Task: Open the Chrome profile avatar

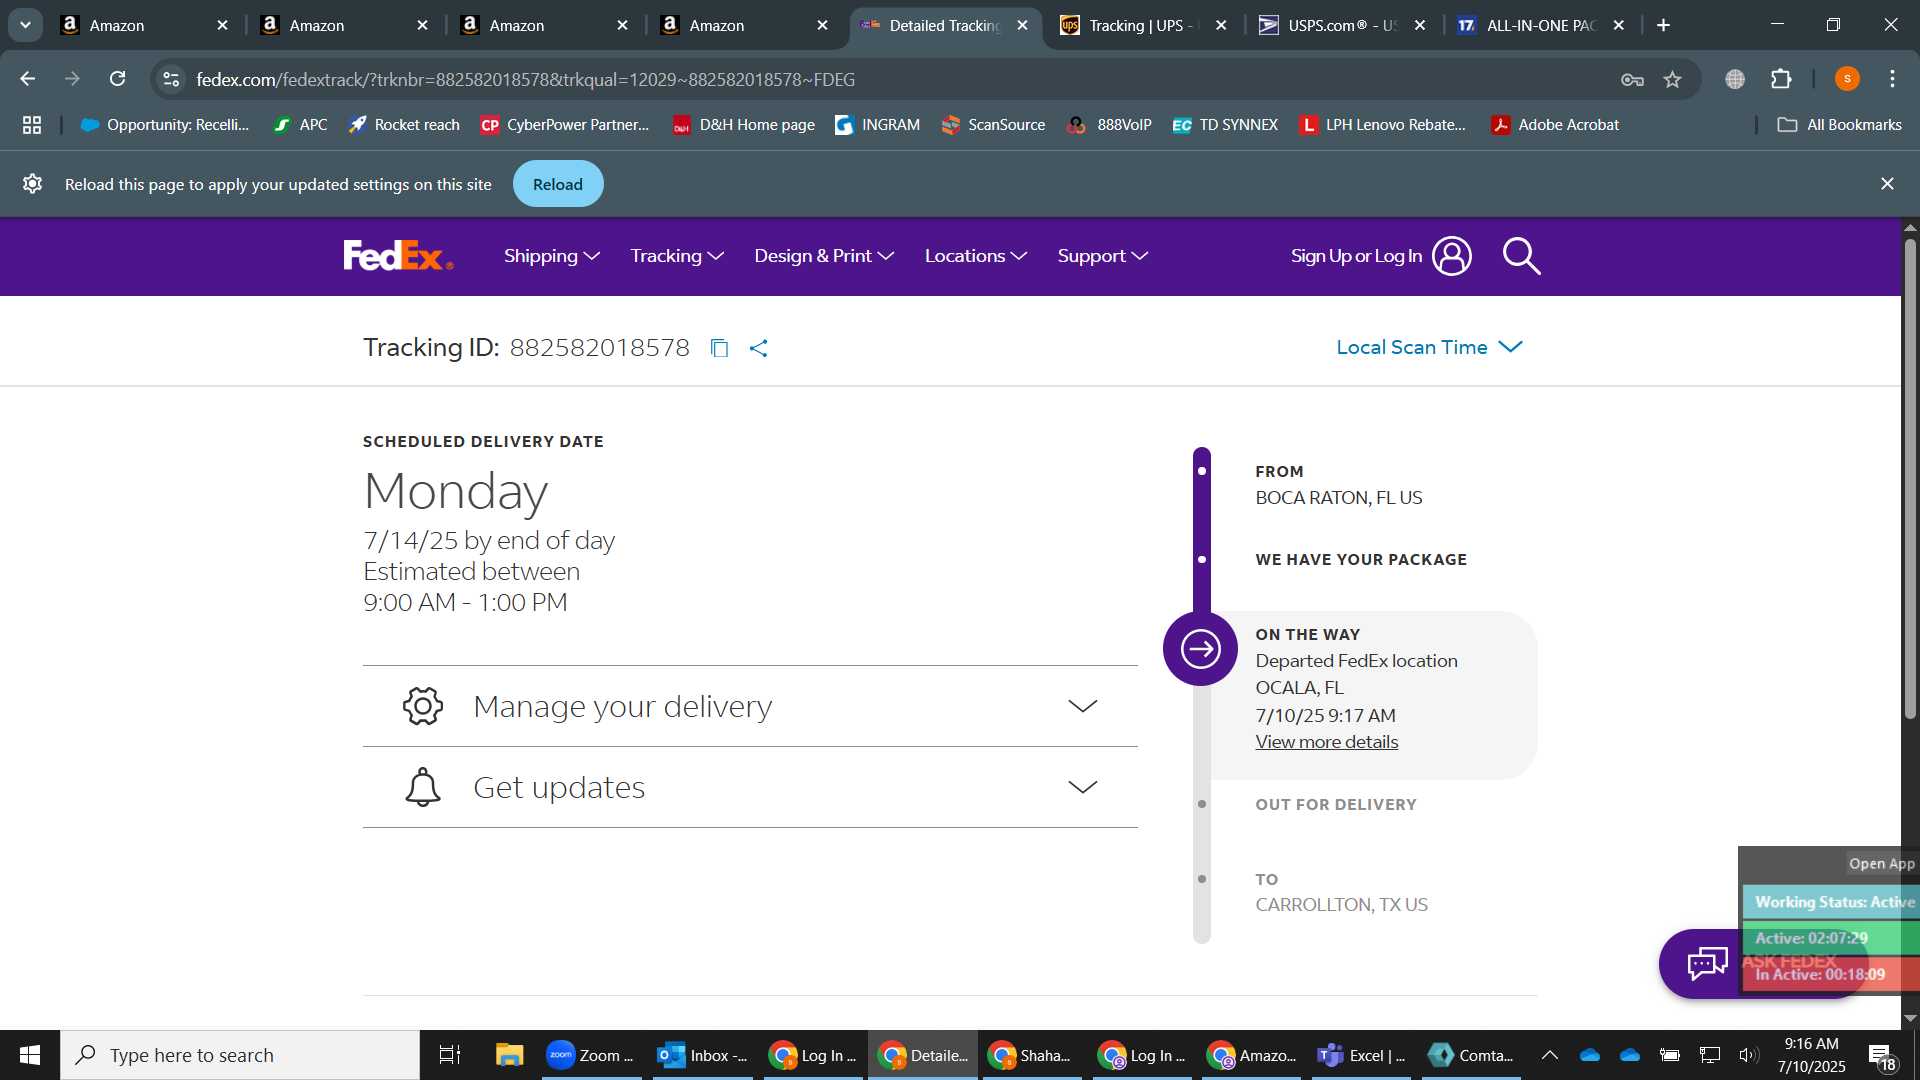Action: click(1847, 79)
